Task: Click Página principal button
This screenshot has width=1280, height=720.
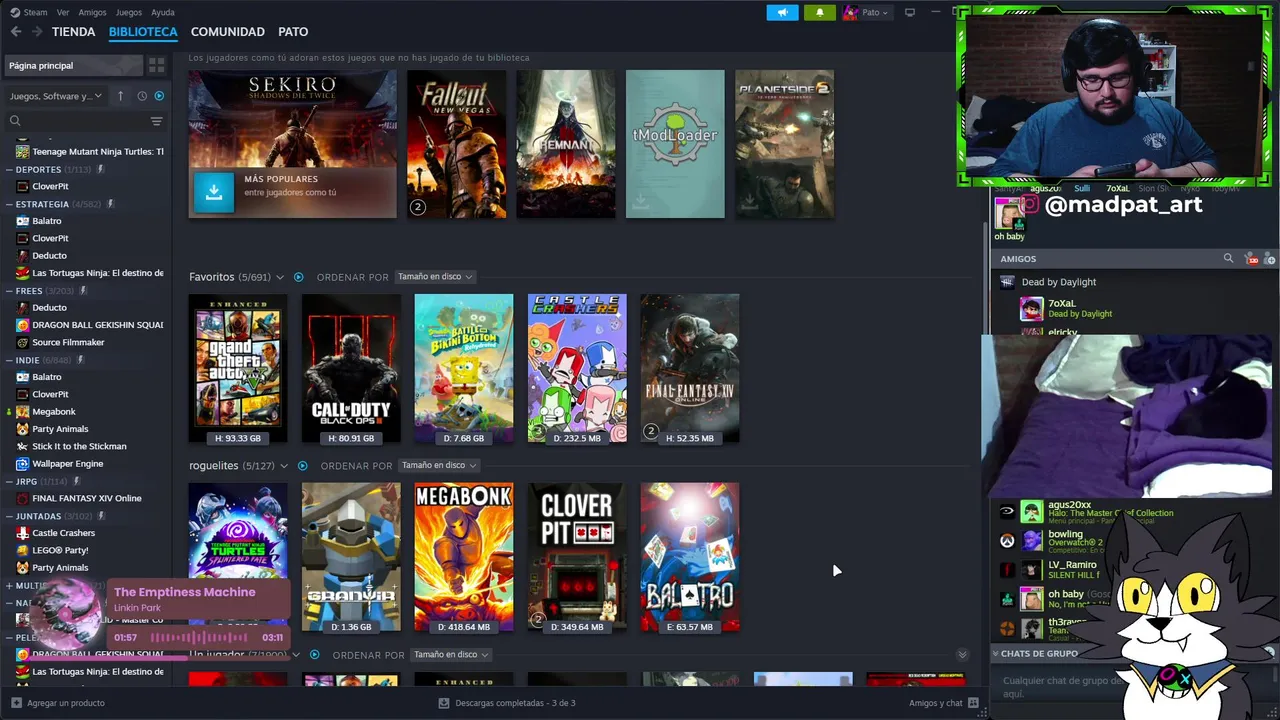Action: pos(74,65)
